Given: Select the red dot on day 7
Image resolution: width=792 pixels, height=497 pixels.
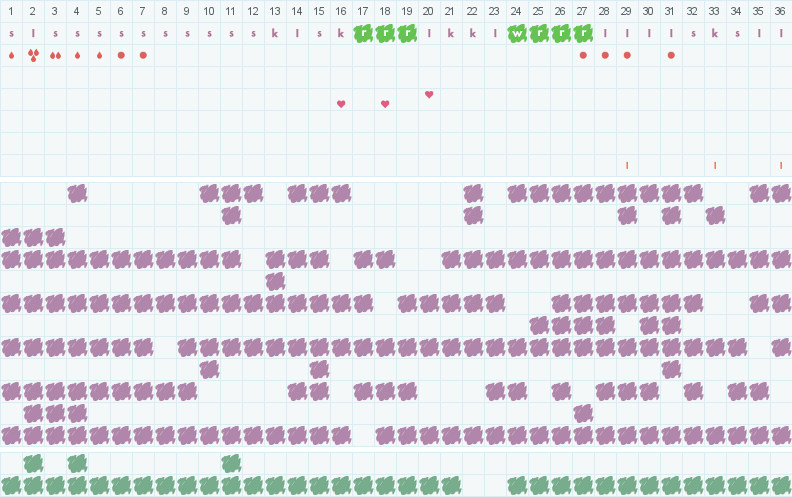Looking at the screenshot, I should [143, 55].
